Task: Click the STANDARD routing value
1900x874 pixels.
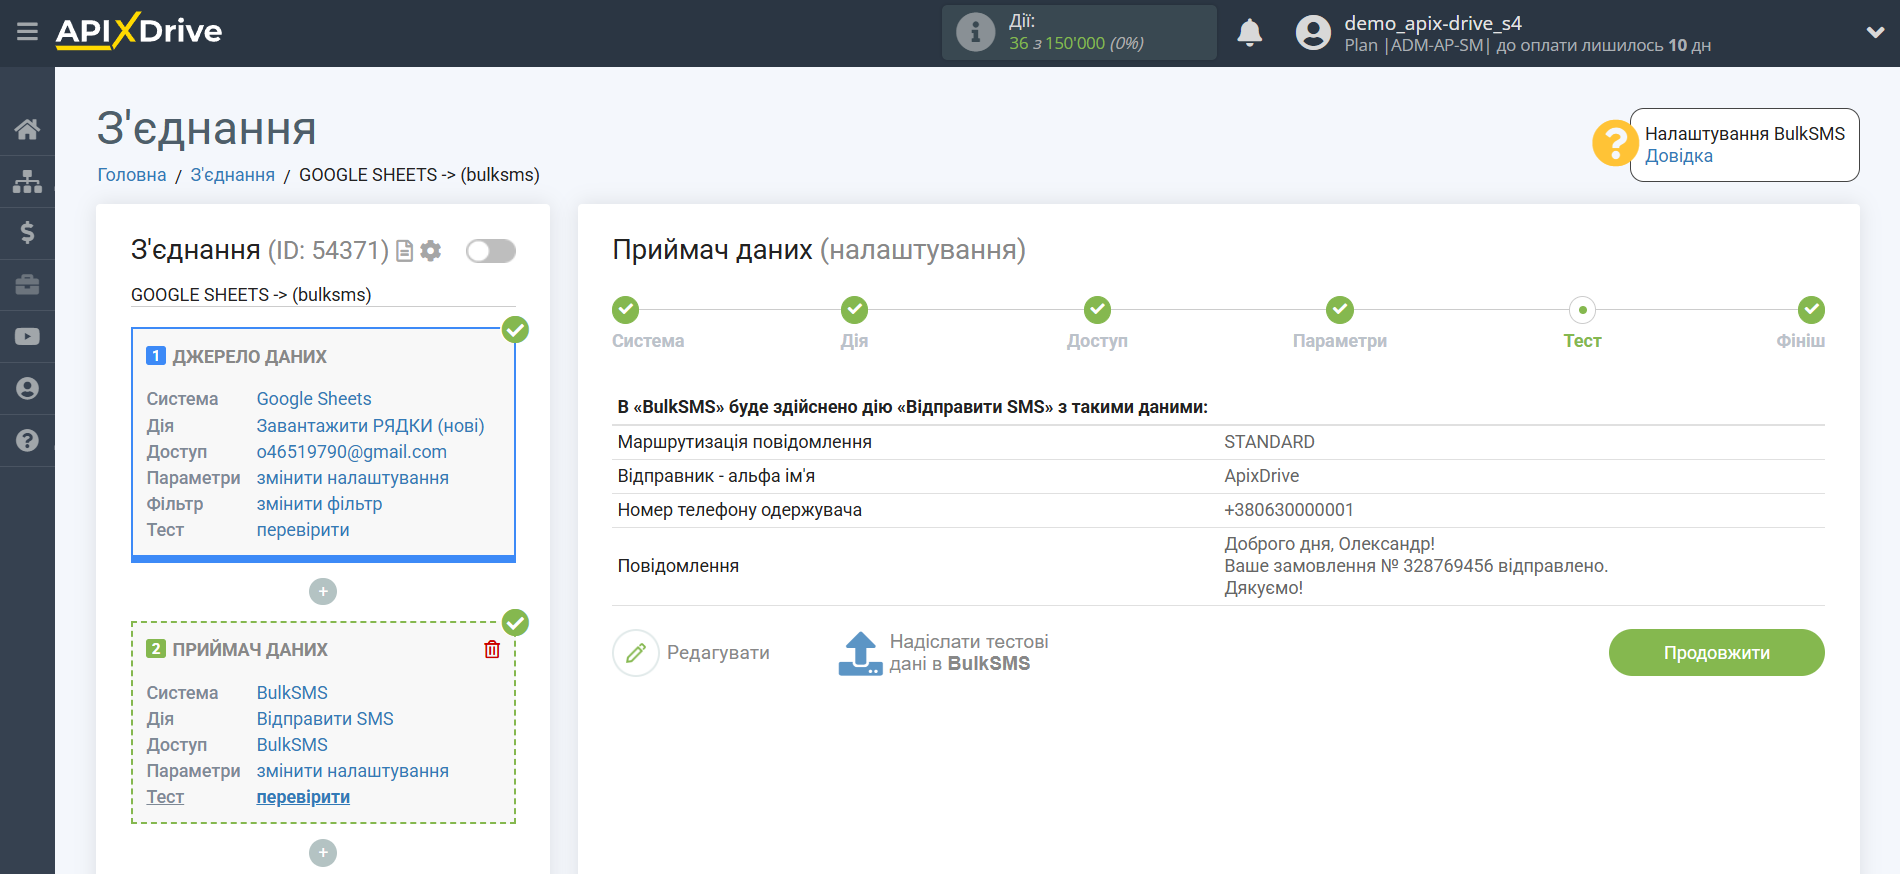Action: pyautogui.click(x=1269, y=442)
